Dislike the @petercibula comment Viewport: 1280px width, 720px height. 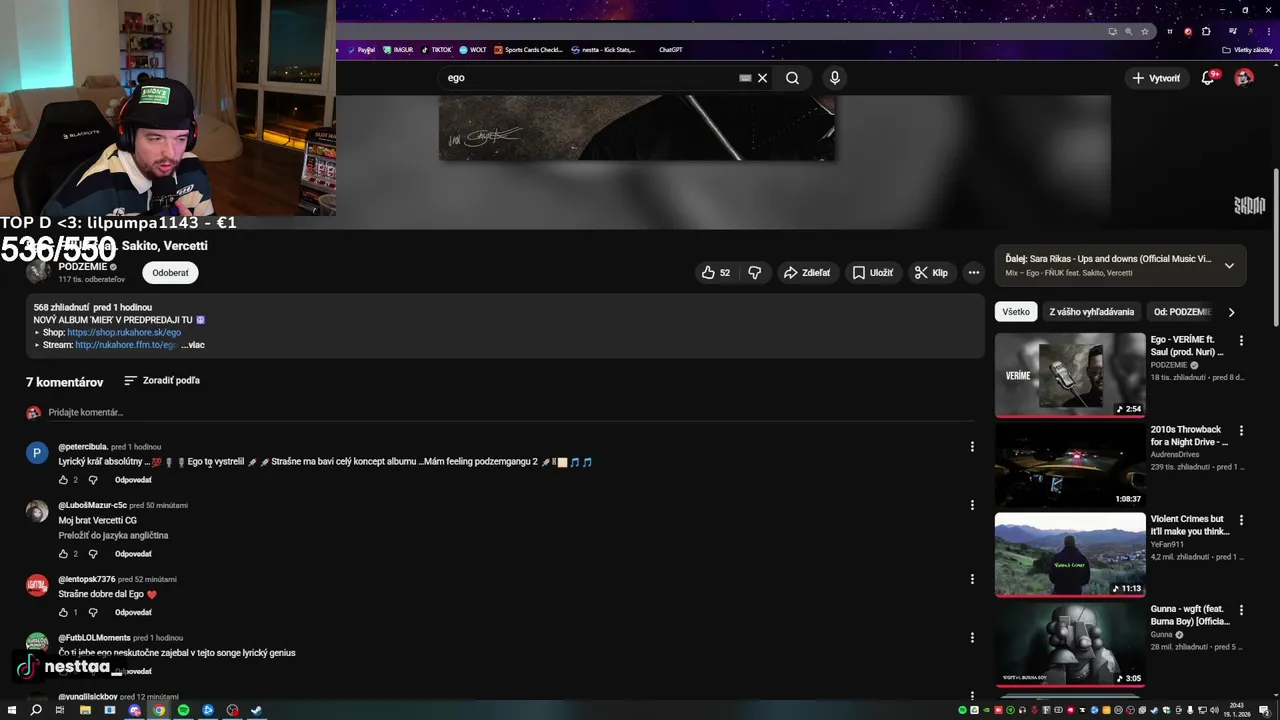(x=93, y=480)
